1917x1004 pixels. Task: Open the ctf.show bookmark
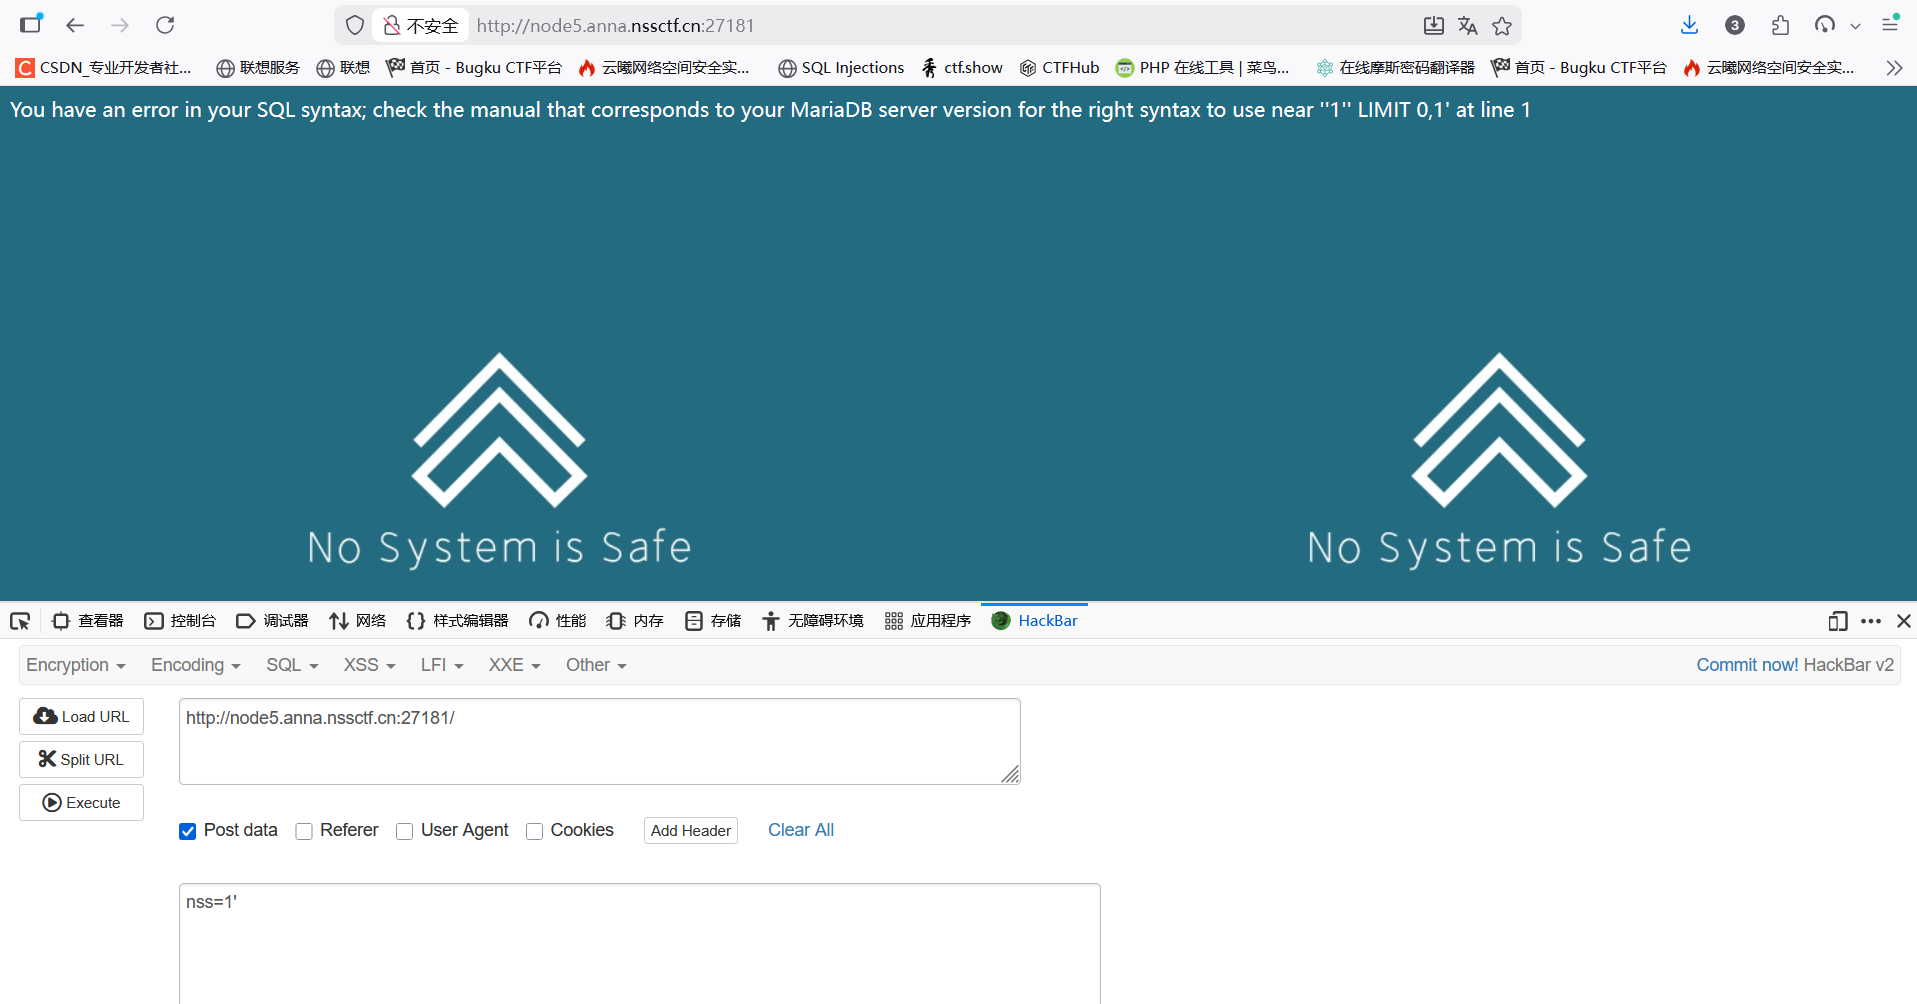click(962, 68)
